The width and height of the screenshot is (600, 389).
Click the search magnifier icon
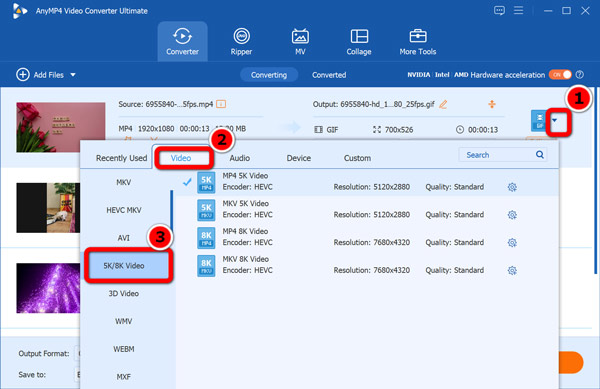pyautogui.click(x=540, y=155)
